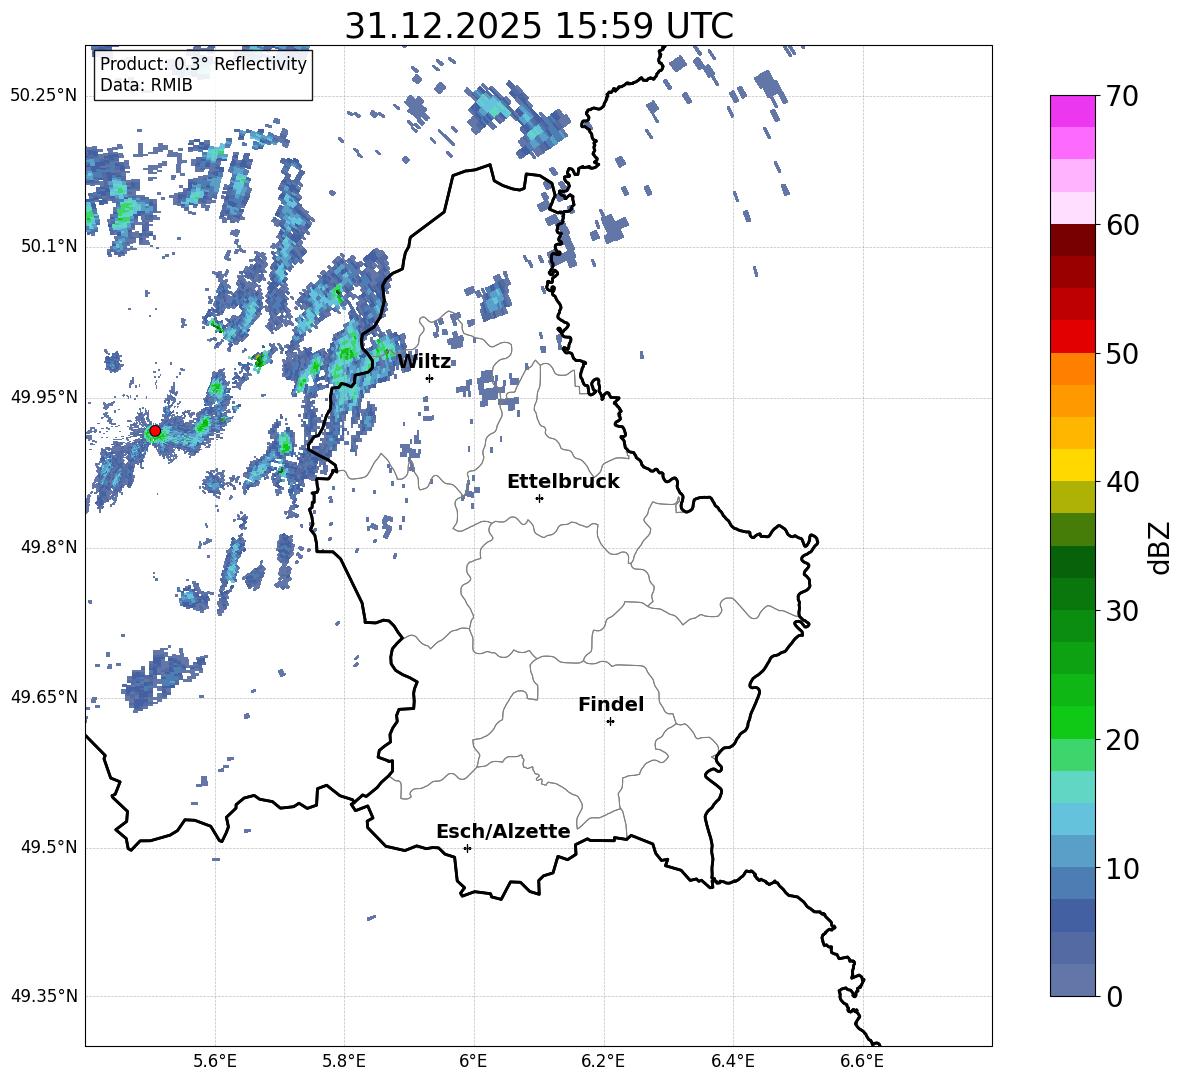Click the red radar site marker
The height and width of the screenshot is (1081, 1184).
(x=155, y=431)
